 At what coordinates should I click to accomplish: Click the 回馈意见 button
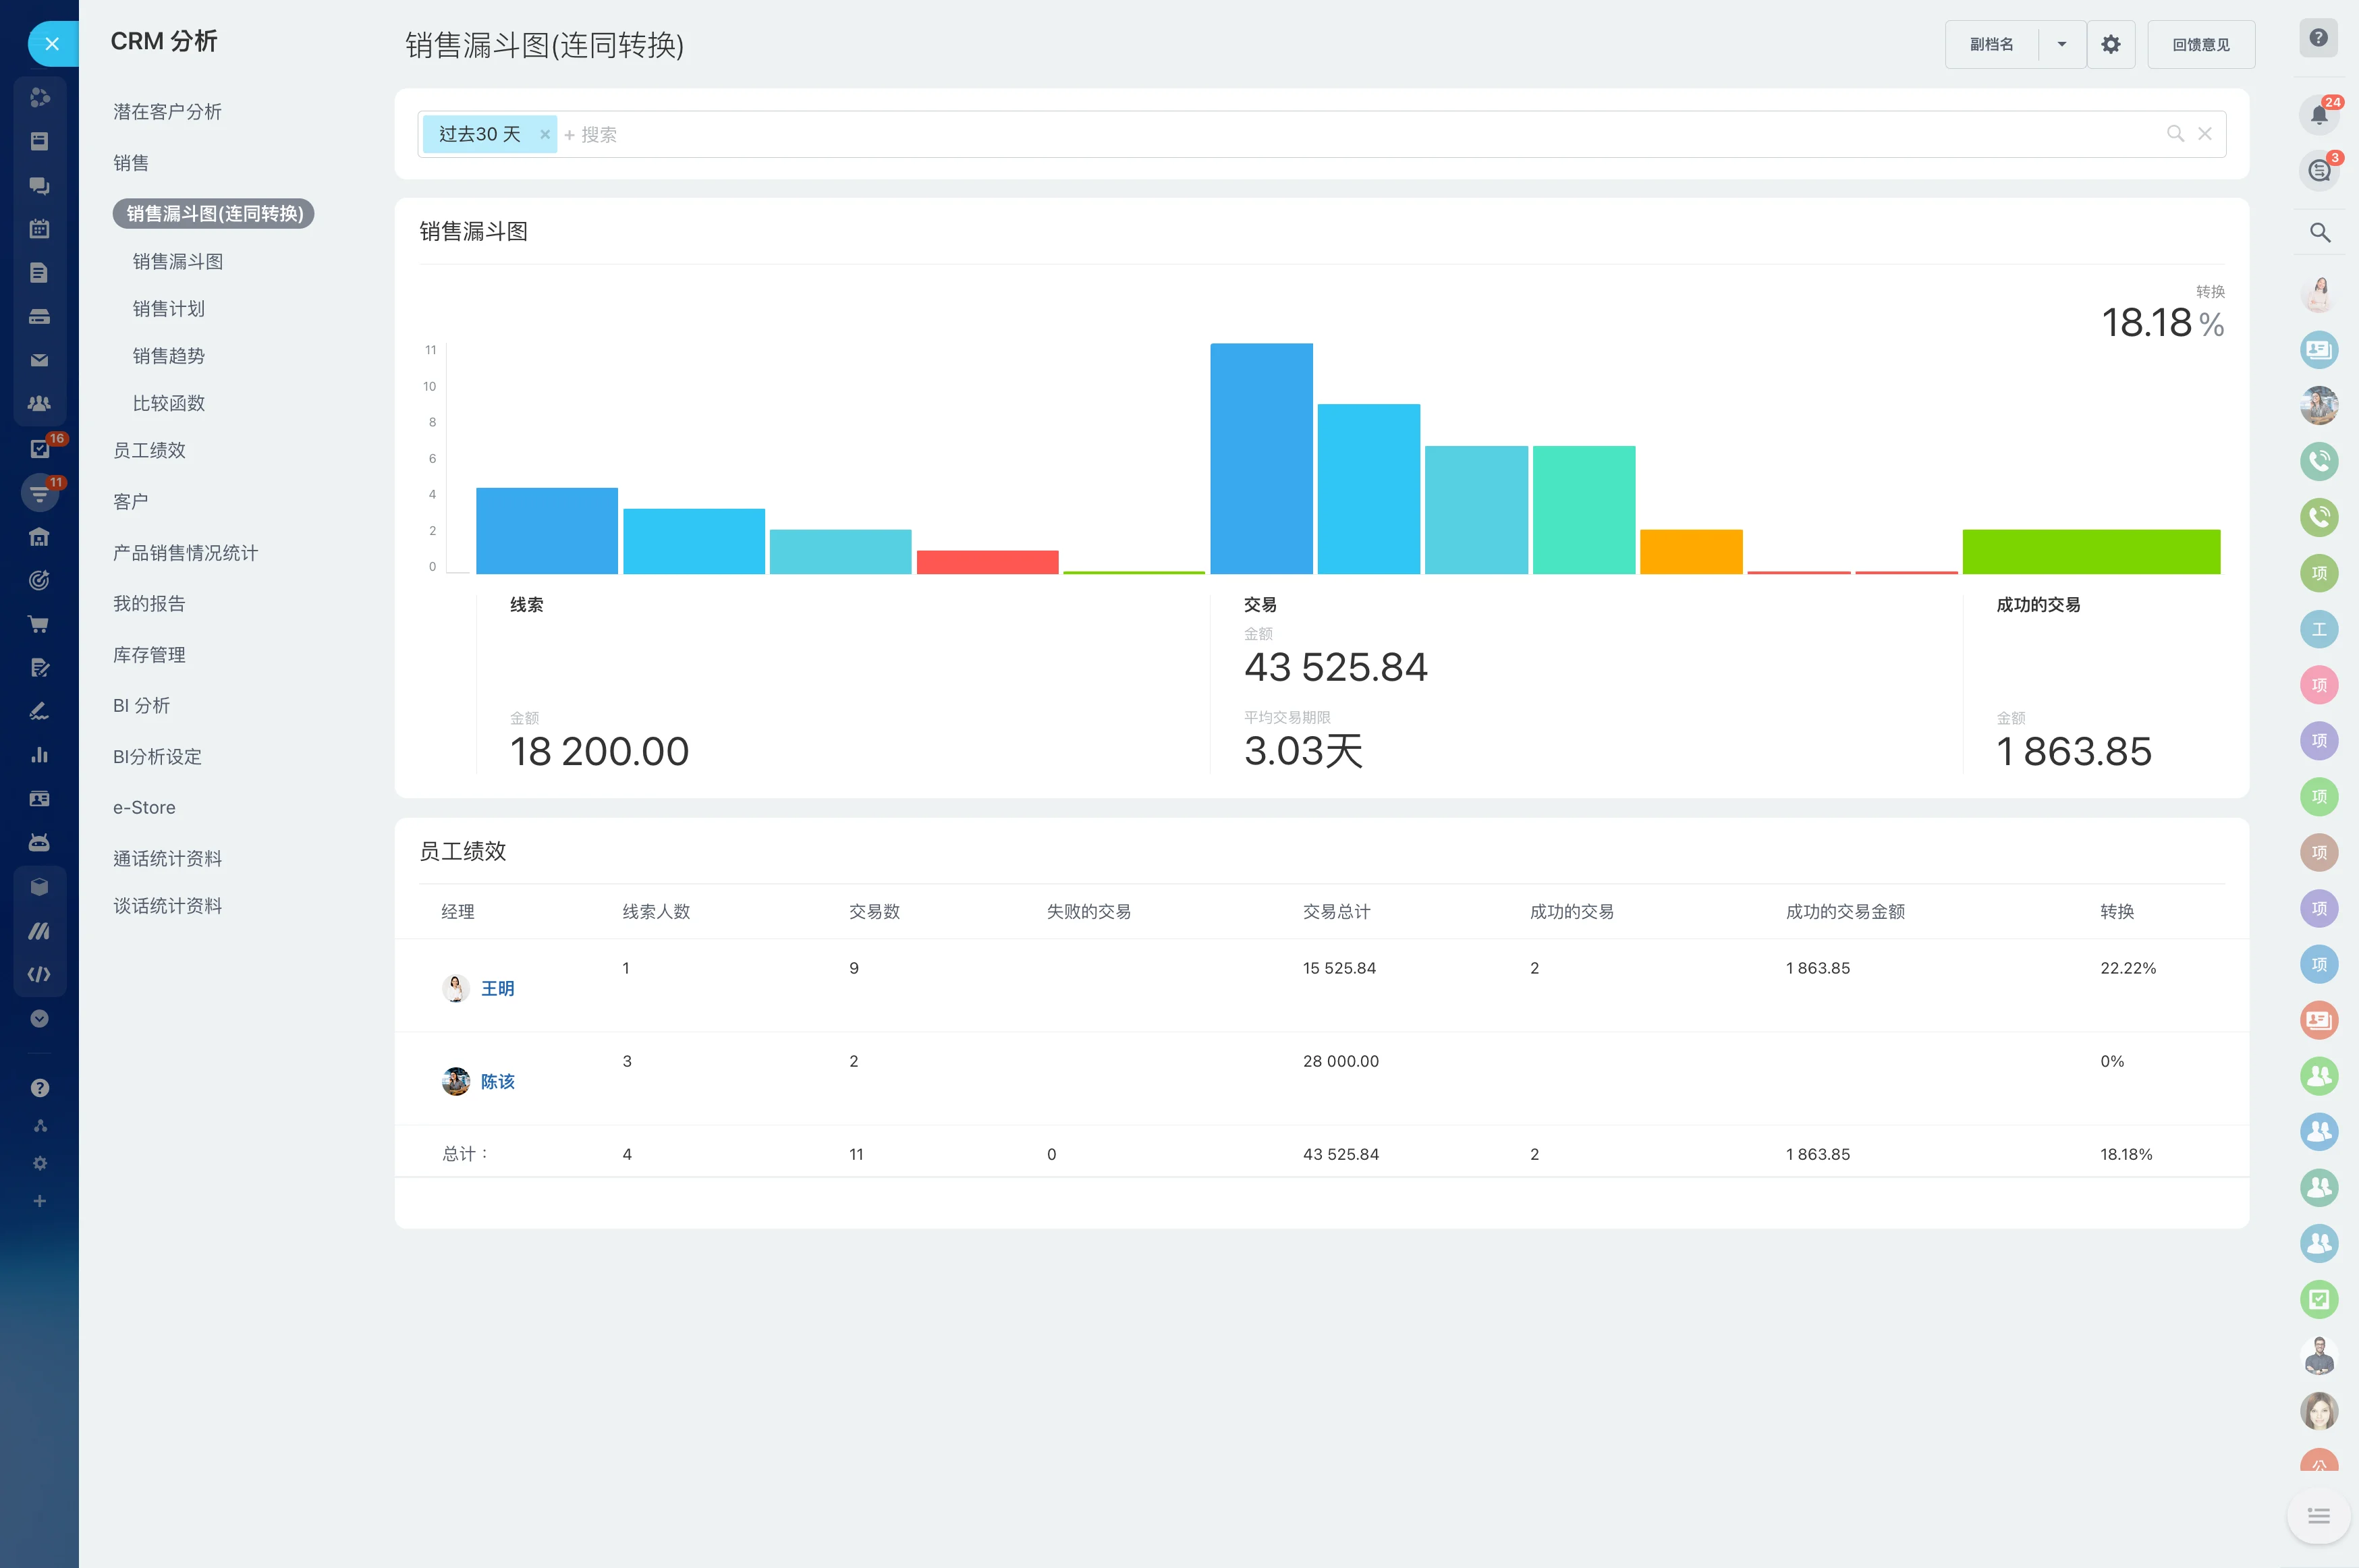click(x=2200, y=44)
